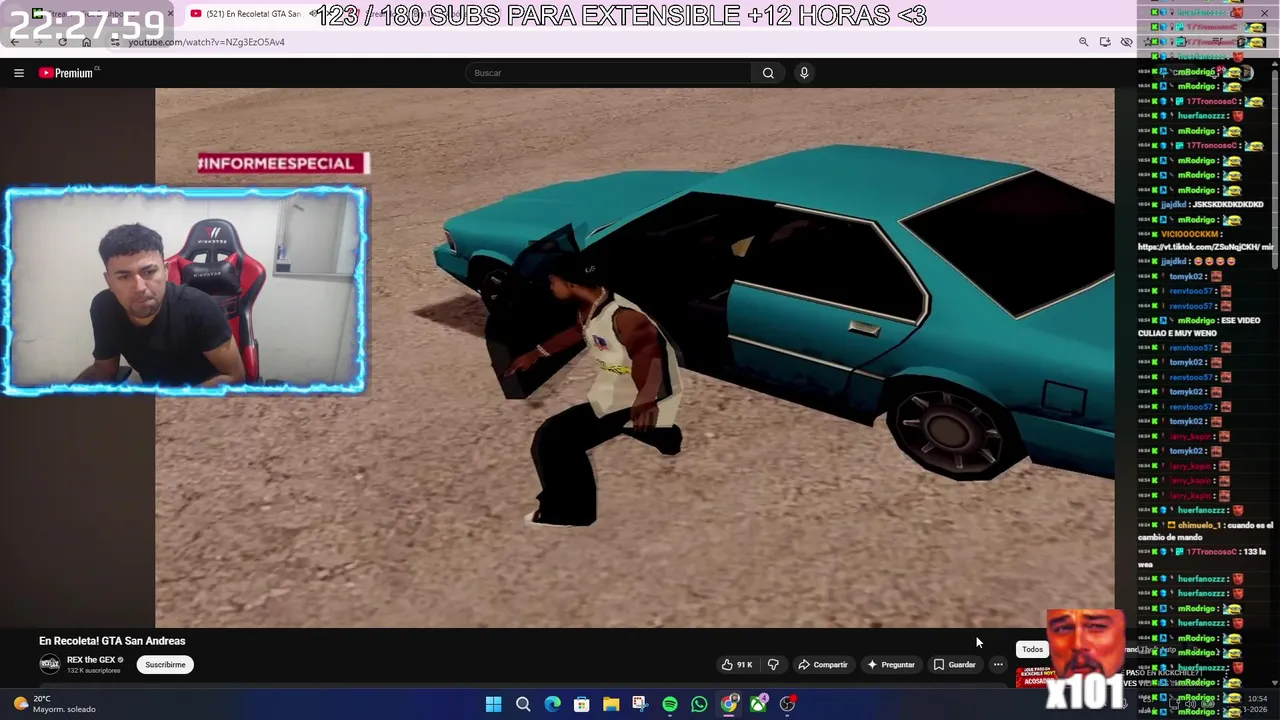Click the Preguntar button
The image size is (1280, 720).
[x=891, y=665]
